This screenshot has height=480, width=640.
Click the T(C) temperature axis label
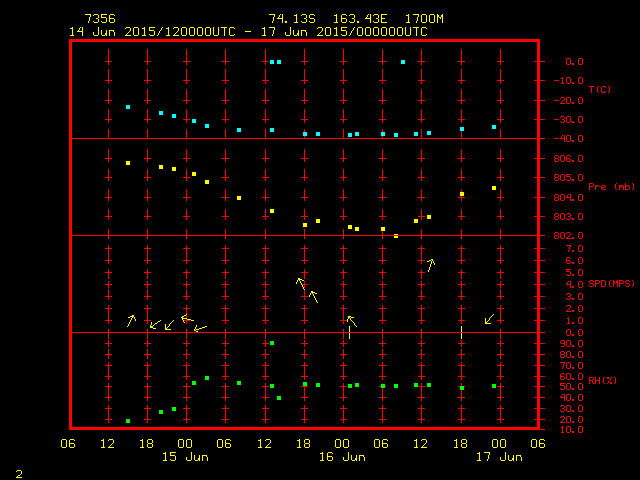pos(599,90)
